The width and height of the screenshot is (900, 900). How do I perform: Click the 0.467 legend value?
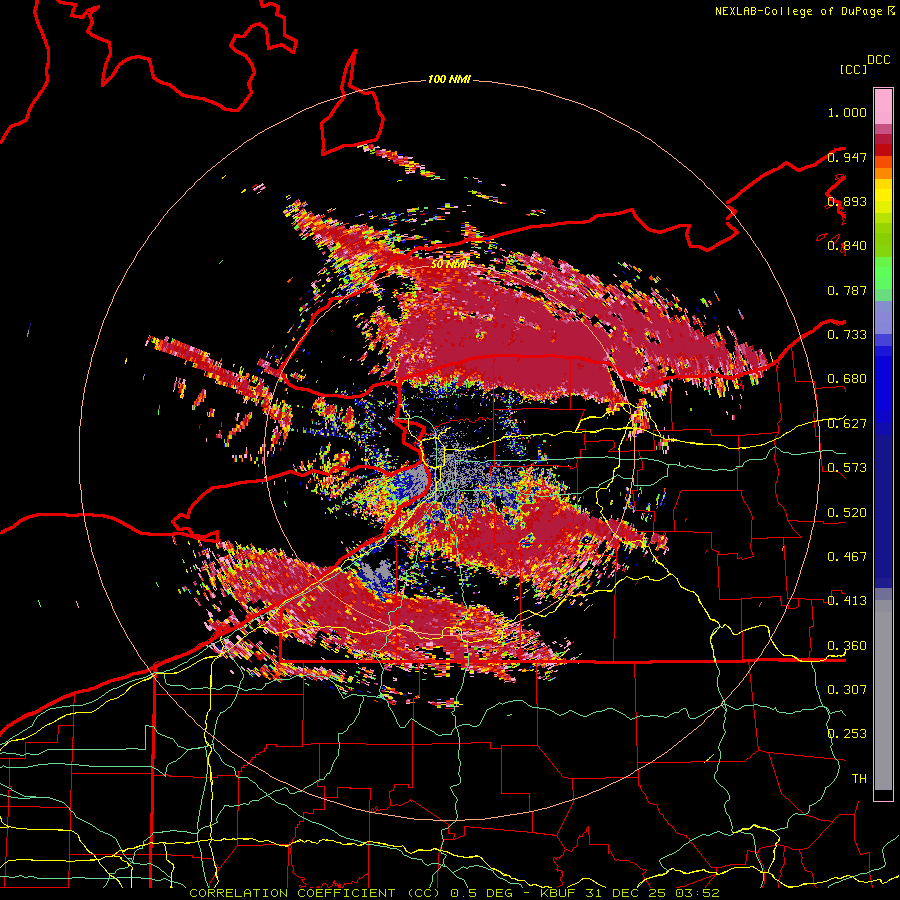pyautogui.click(x=847, y=557)
